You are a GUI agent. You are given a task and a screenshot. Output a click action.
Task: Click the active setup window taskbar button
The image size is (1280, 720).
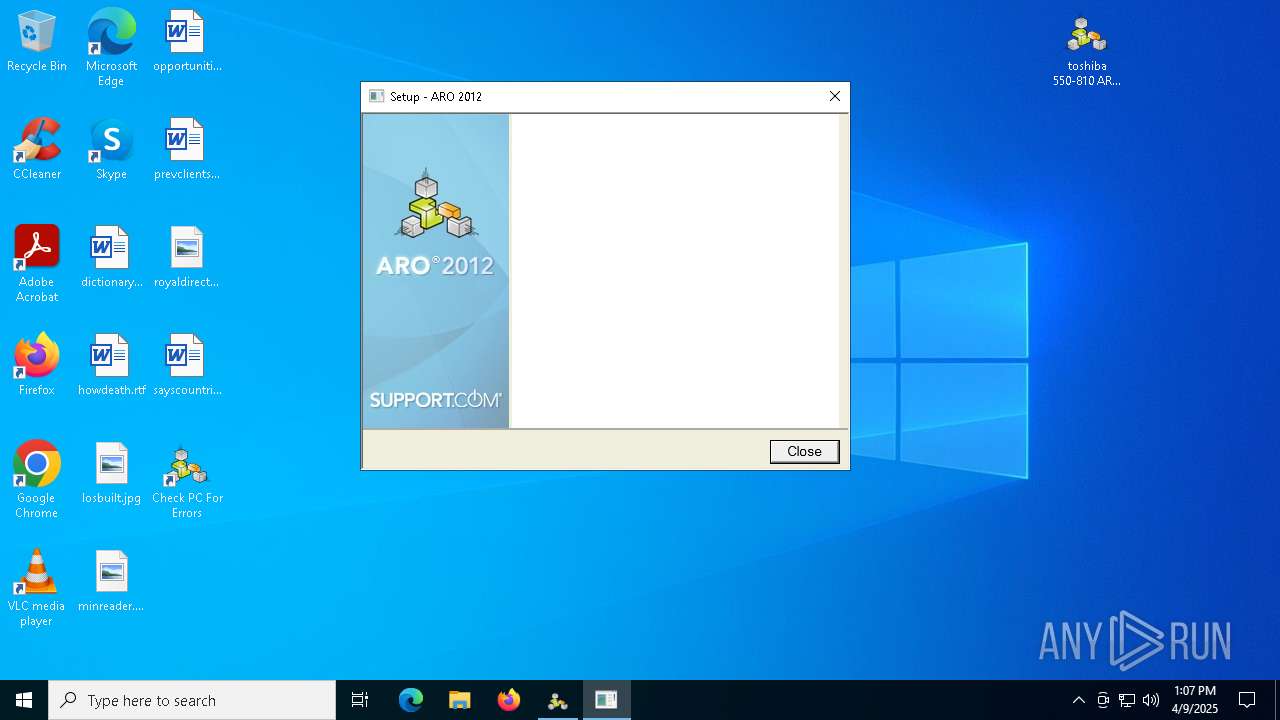(x=607, y=700)
